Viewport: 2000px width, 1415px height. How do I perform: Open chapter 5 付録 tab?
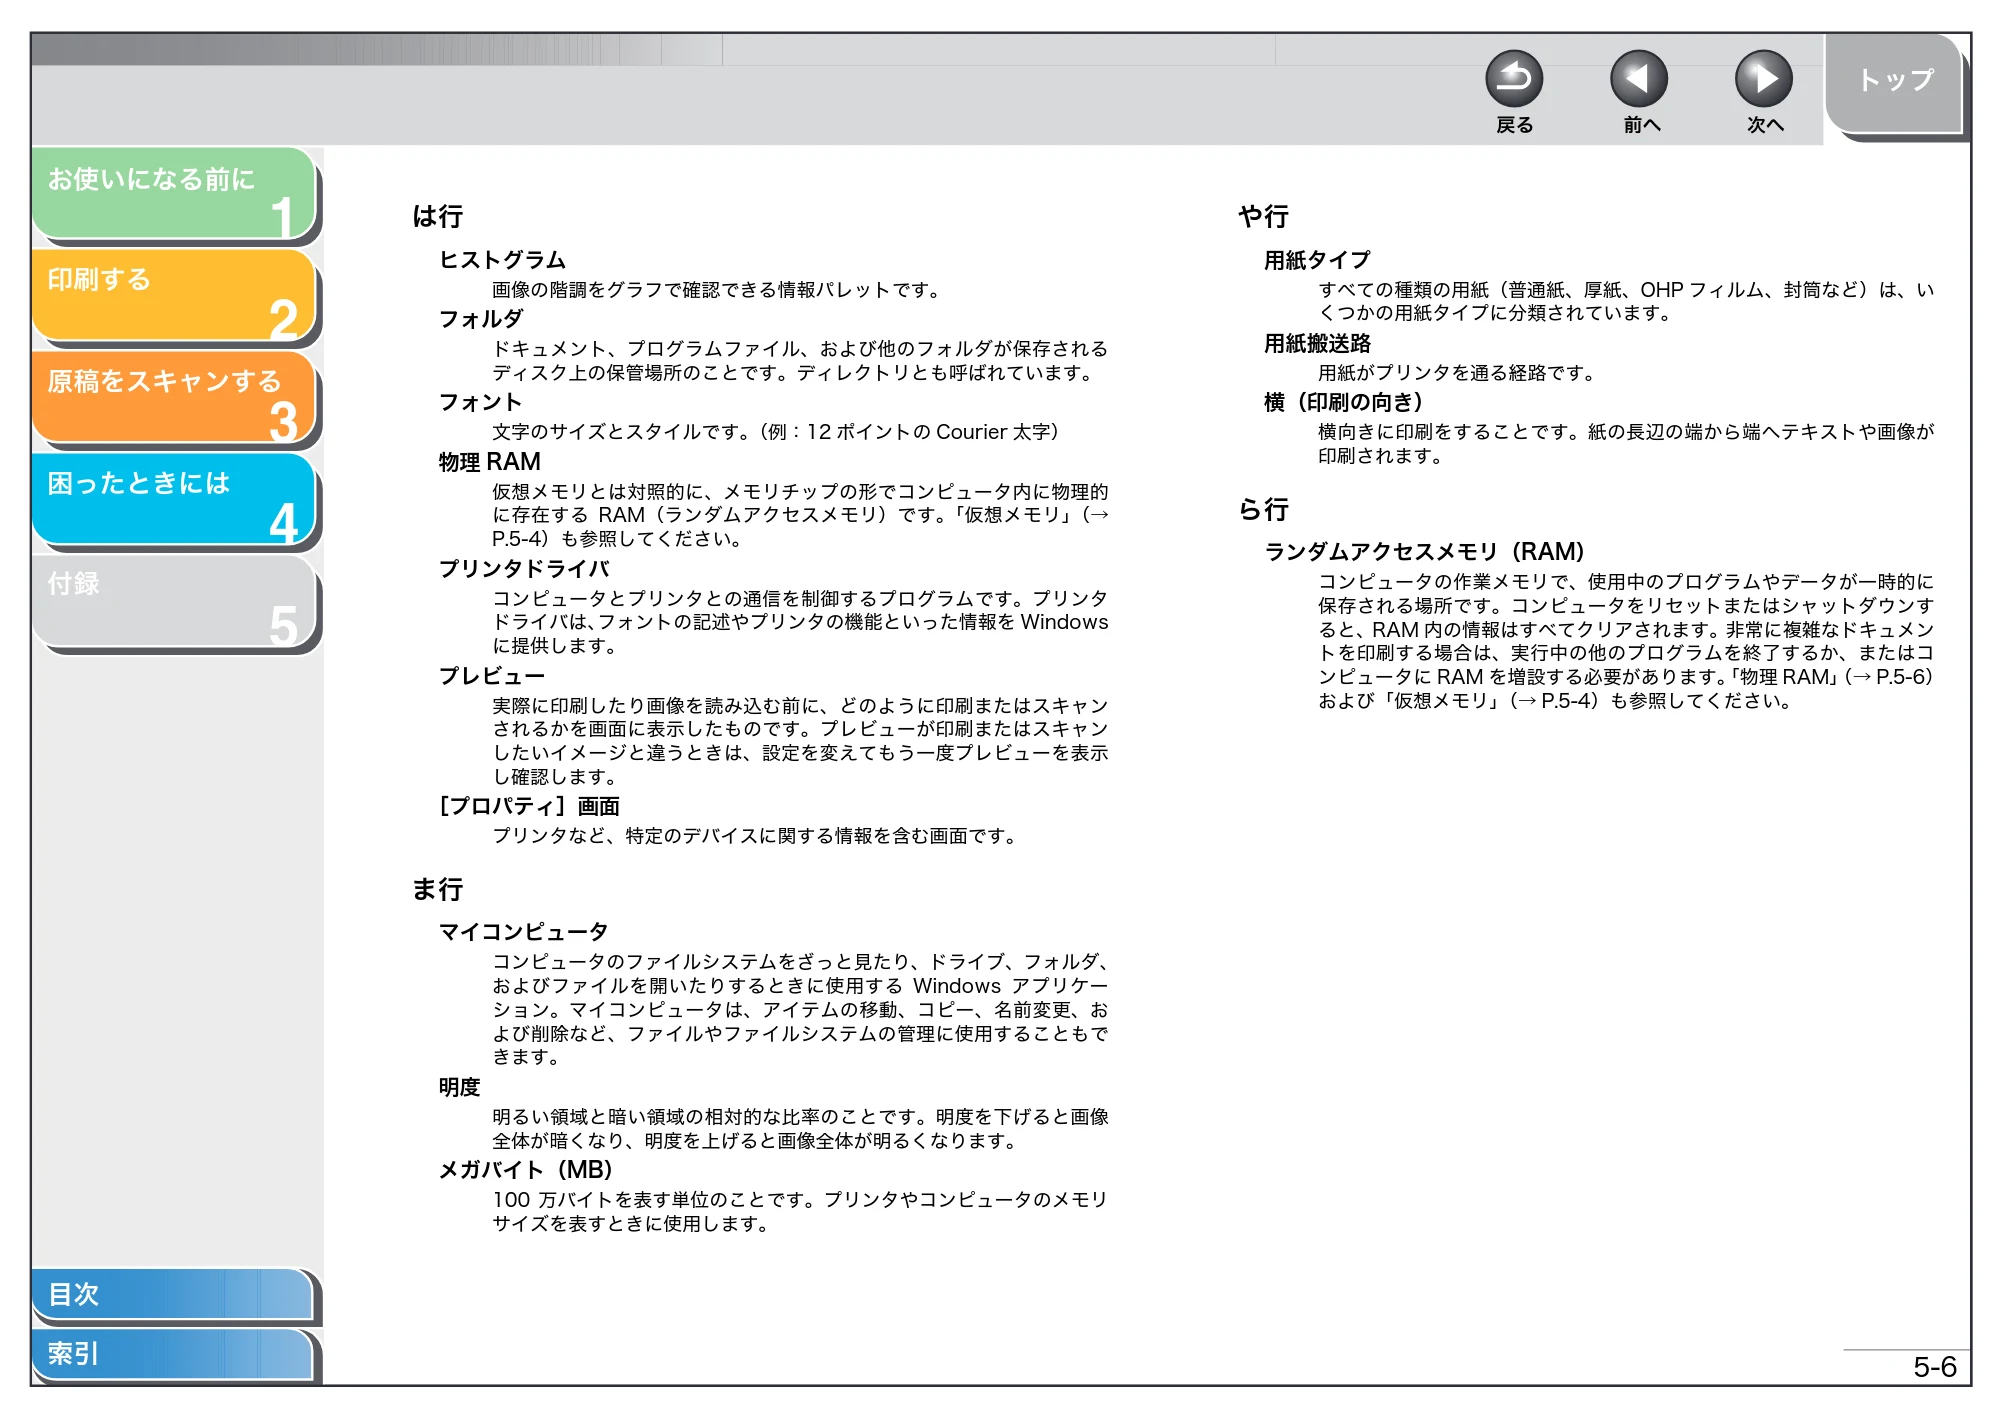point(174,600)
